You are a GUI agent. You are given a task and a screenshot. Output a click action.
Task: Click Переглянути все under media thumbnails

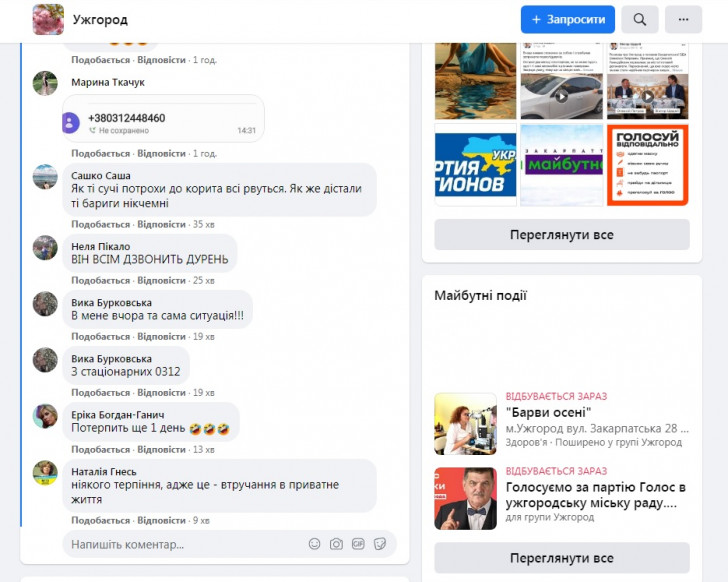click(x=562, y=235)
